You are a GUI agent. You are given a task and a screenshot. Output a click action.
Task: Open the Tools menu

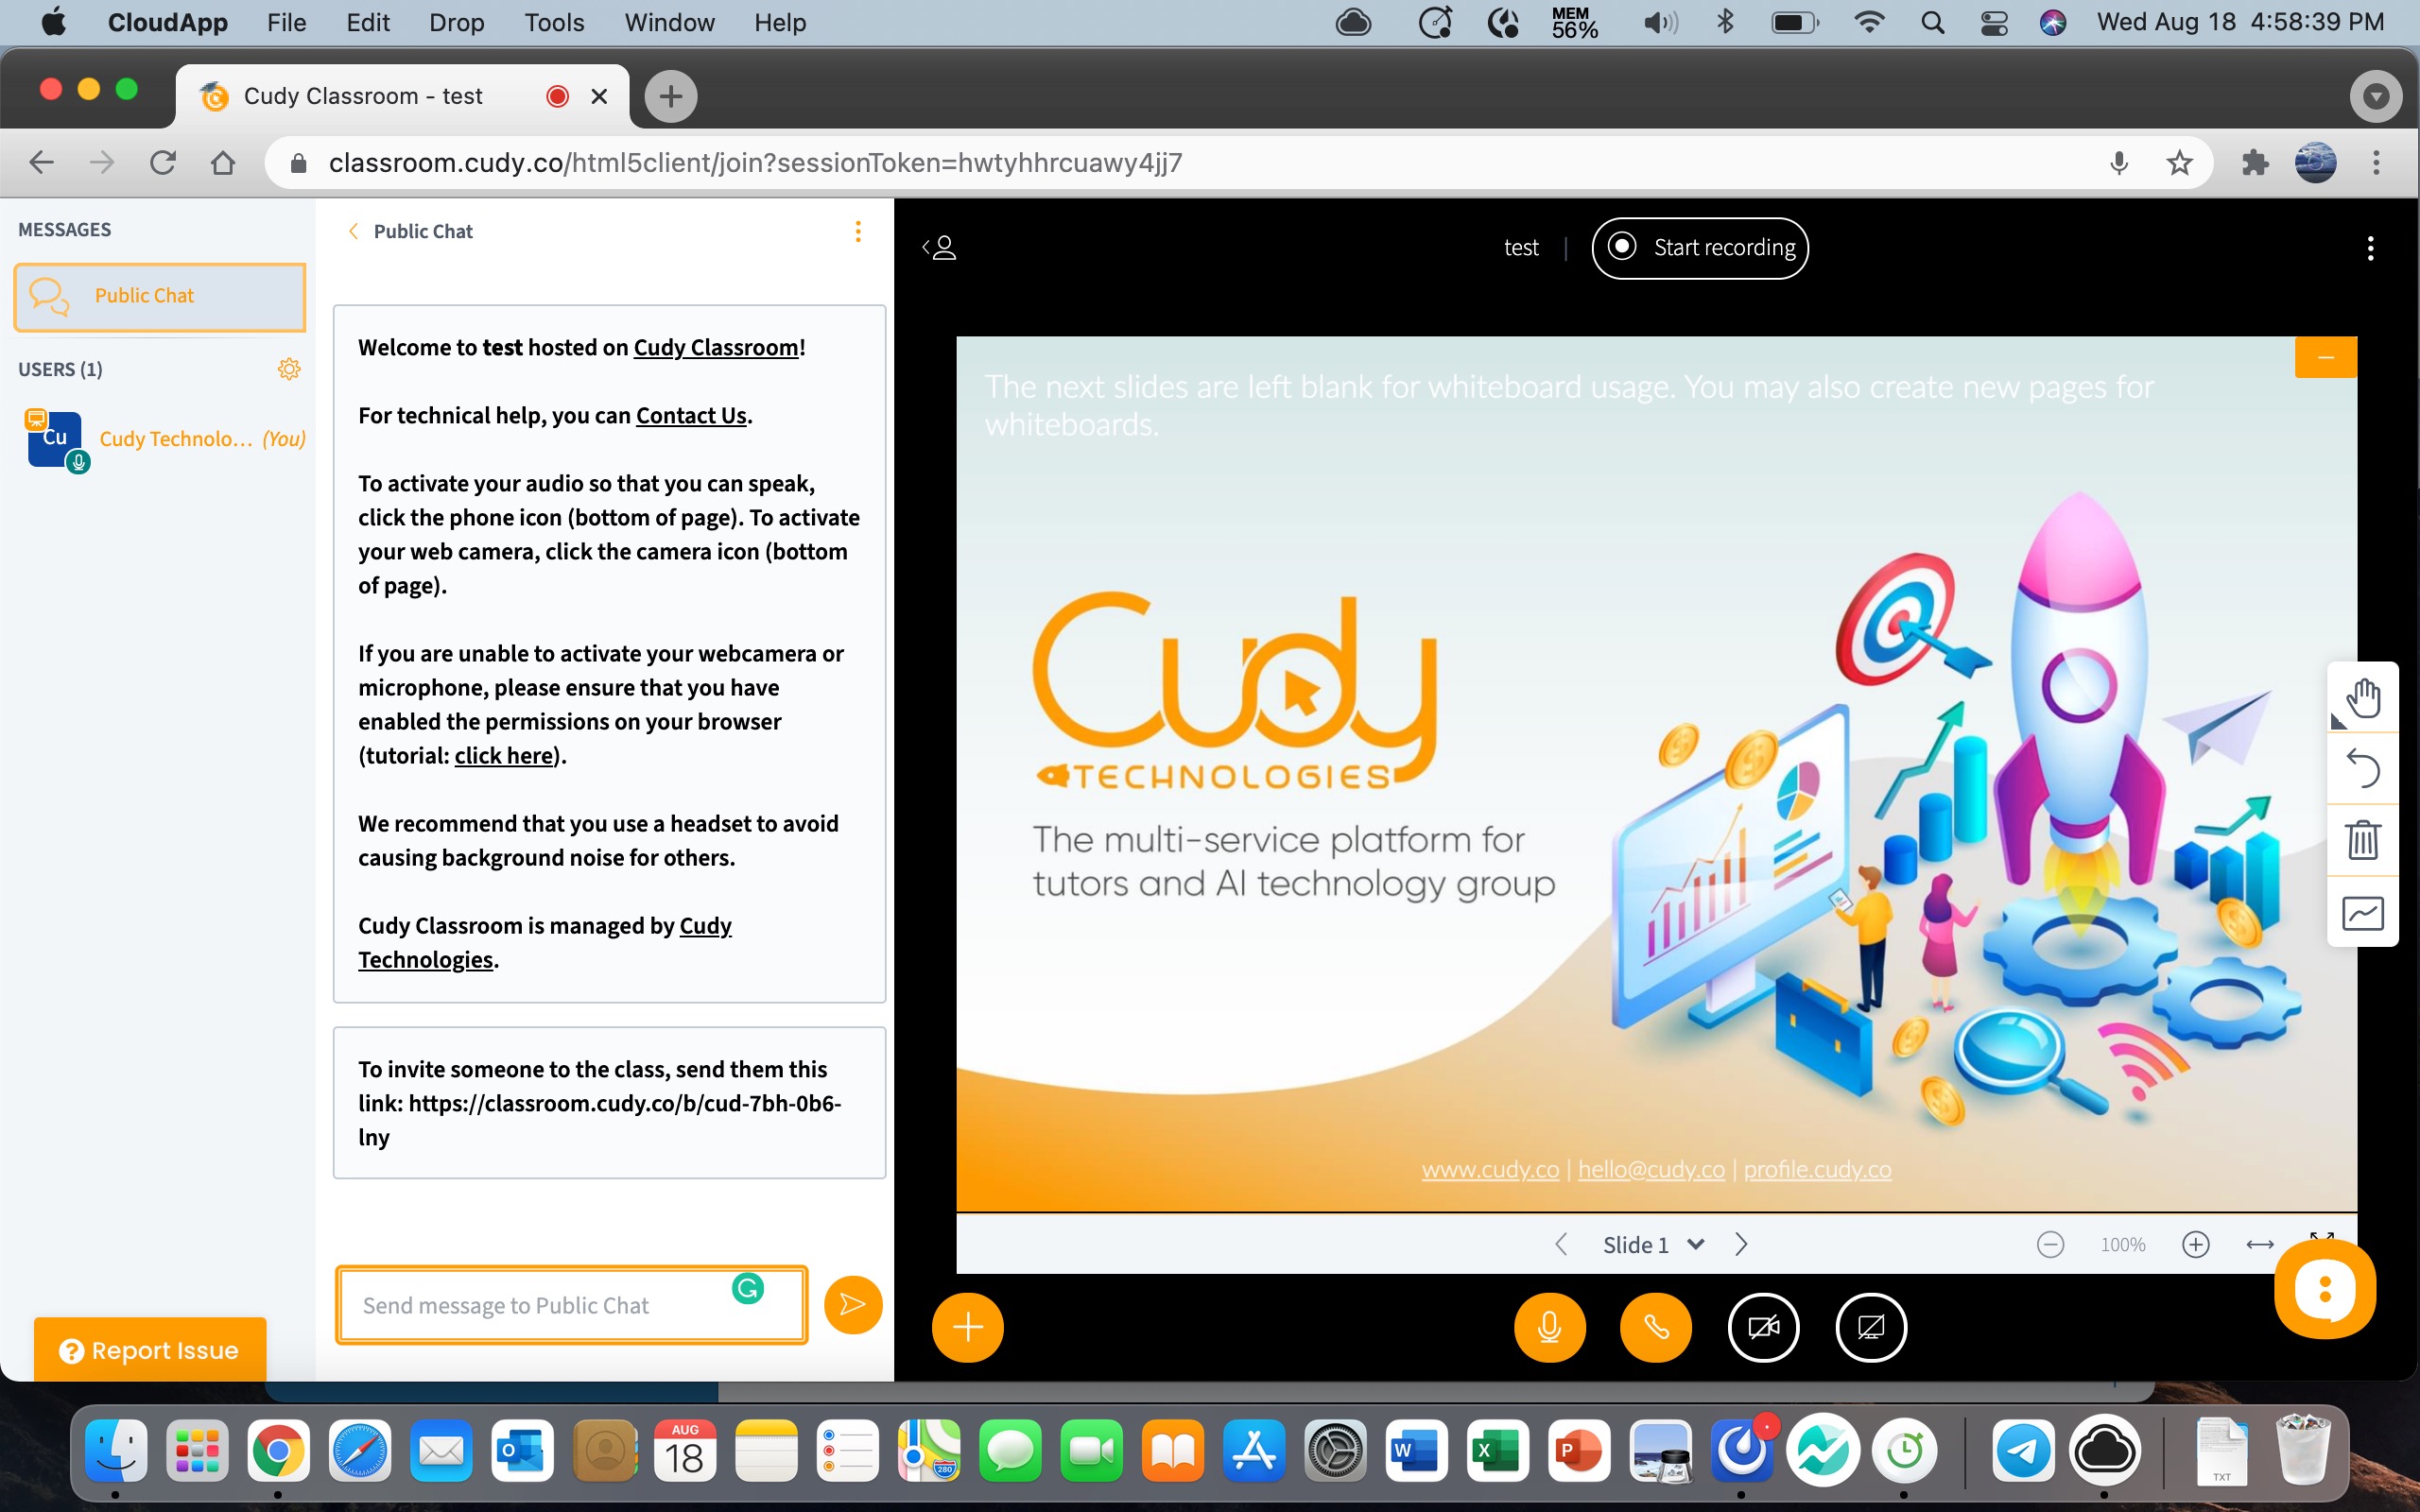[x=554, y=22]
